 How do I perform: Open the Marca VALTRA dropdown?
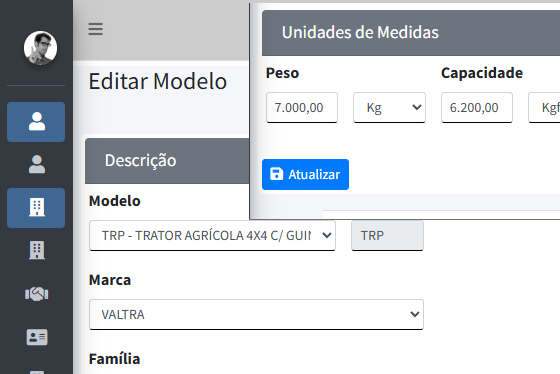(256, 314)
